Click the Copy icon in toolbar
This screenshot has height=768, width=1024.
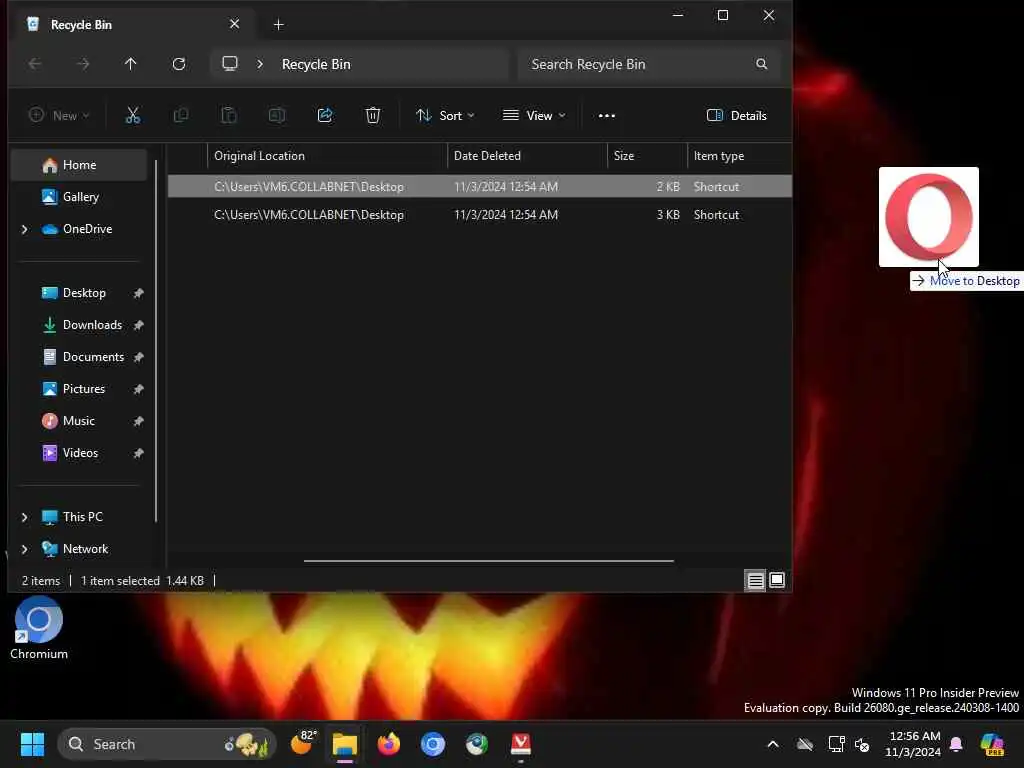coord(181,116)
